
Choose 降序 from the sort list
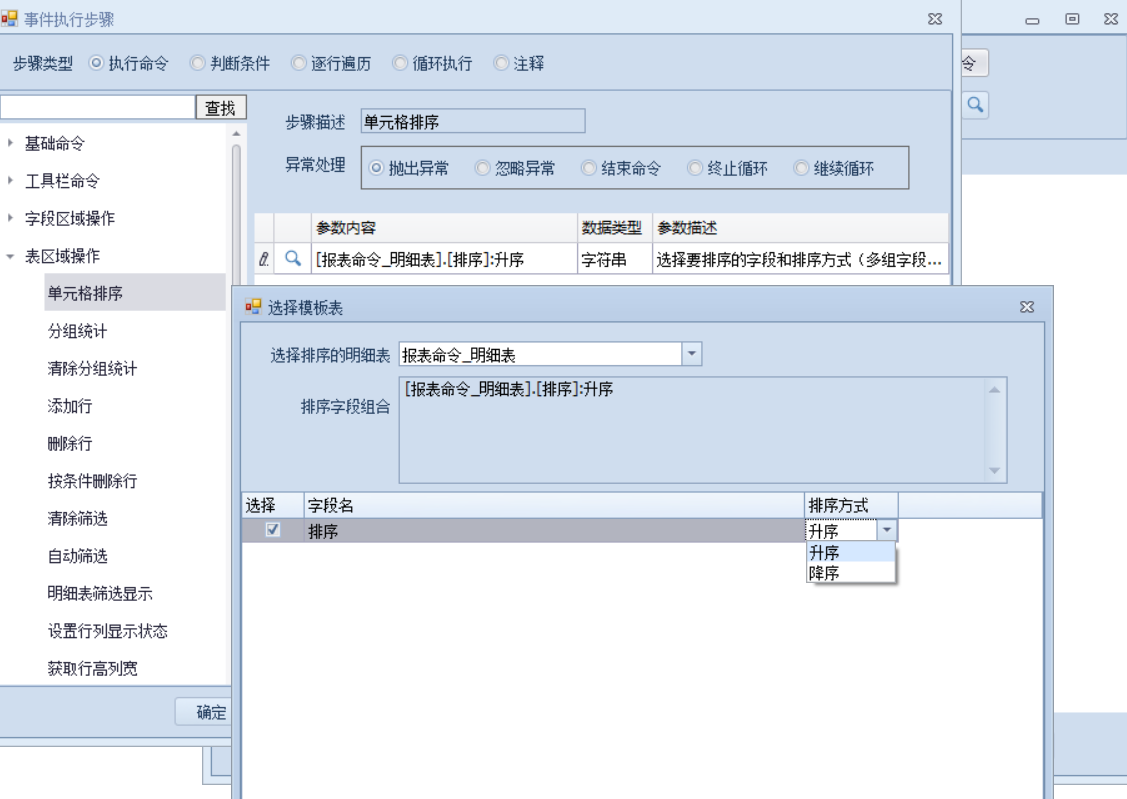tap(825, 573)
